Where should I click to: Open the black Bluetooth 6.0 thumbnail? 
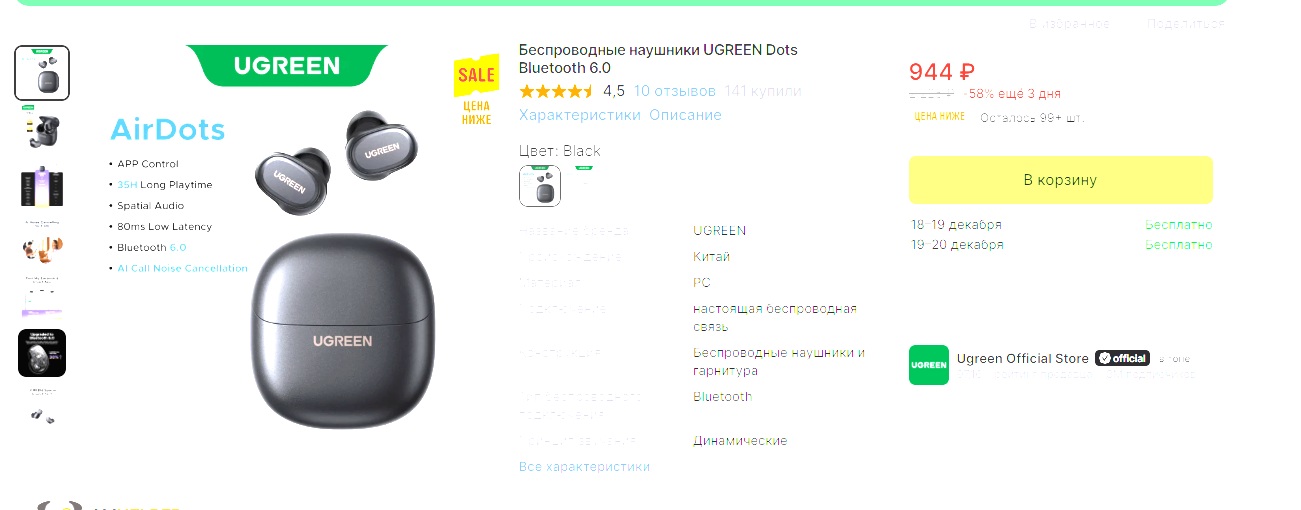(x=42, y=352)
